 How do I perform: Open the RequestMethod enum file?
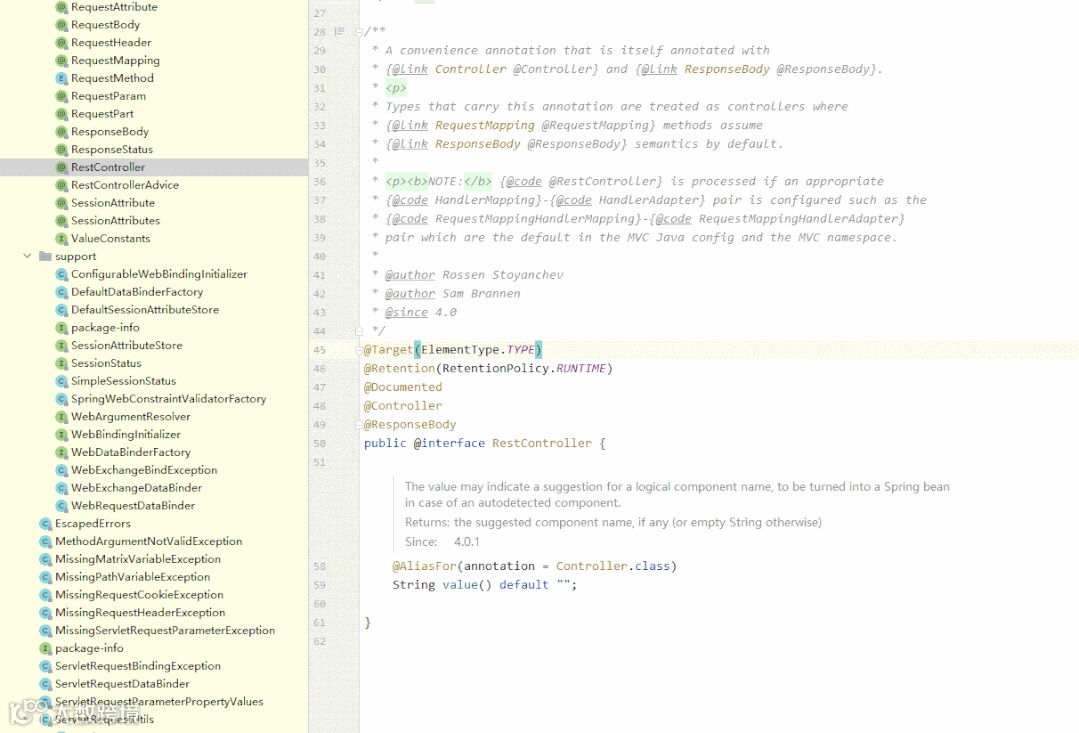112,78
